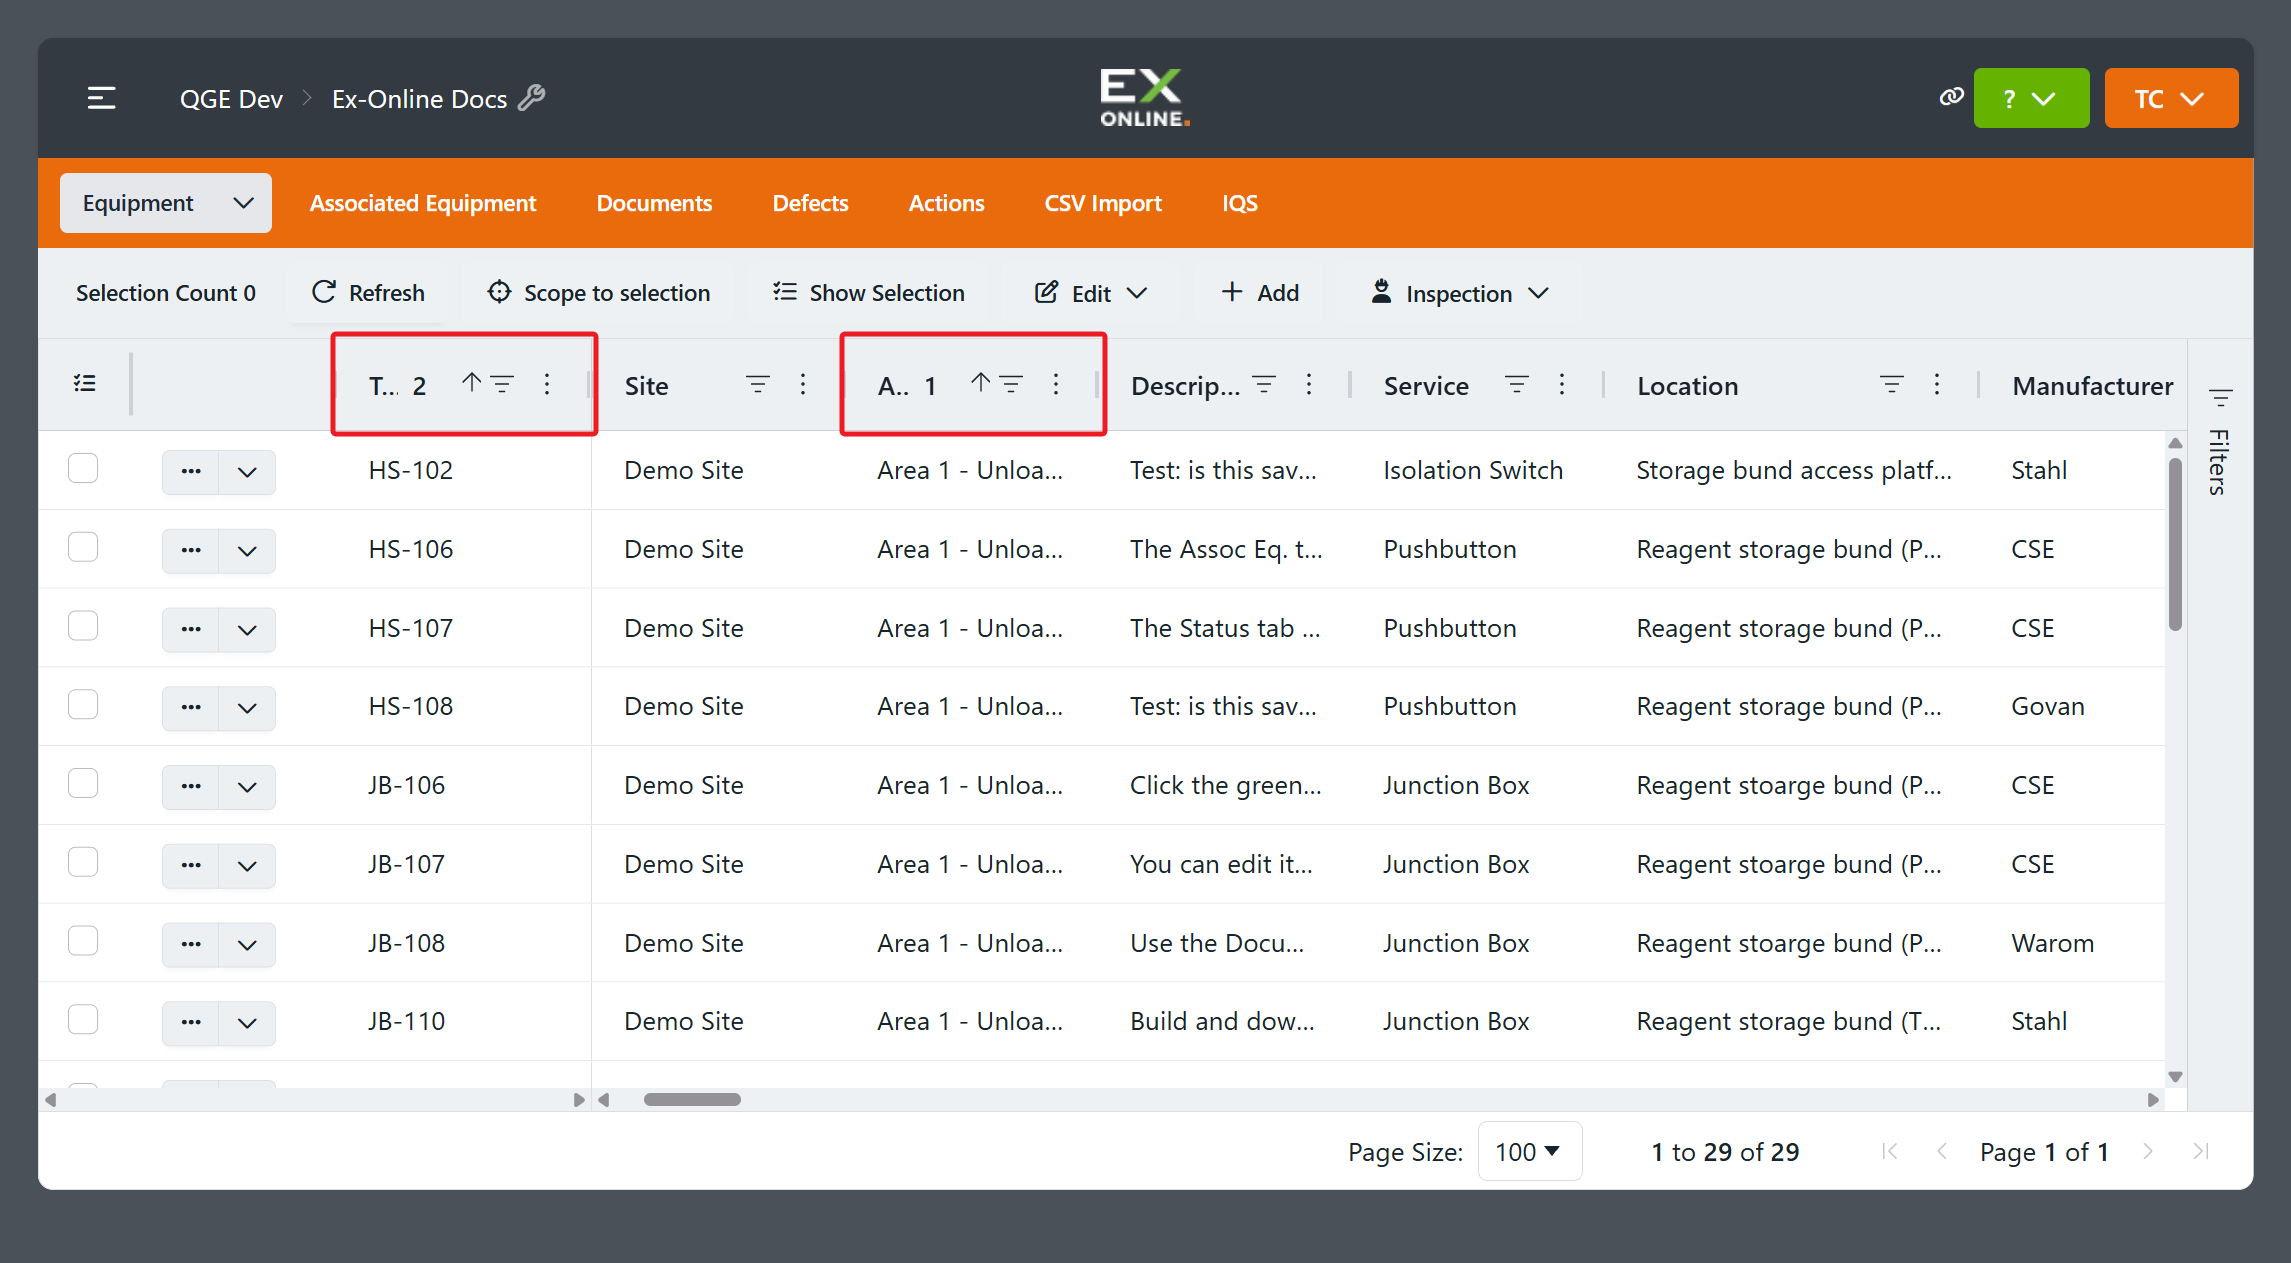Click Scope to selection
The width and height of the screenshot is (2291, 1263).
(599, 293)
